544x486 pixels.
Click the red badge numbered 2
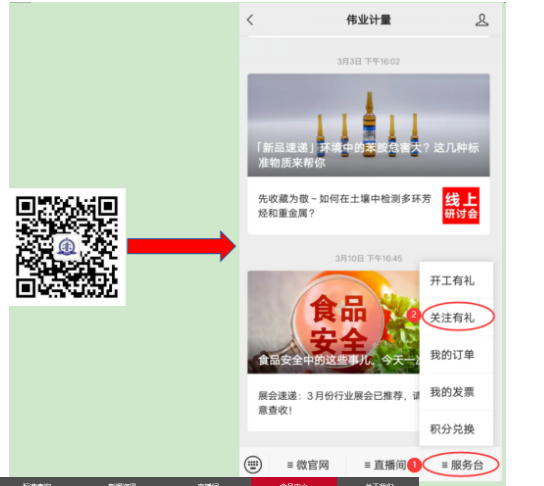pos(413,315)
